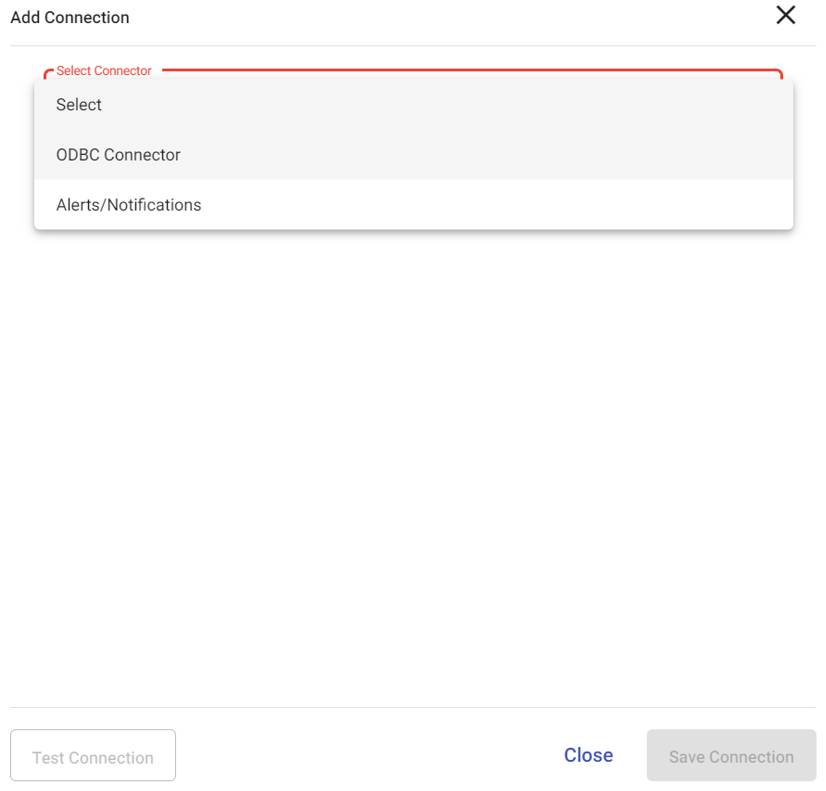Image resolution: width=826 pixels, height=791 pixels.
Task: Select the Alerts/Notifications connector option
Action: click(x=414, y=205)
